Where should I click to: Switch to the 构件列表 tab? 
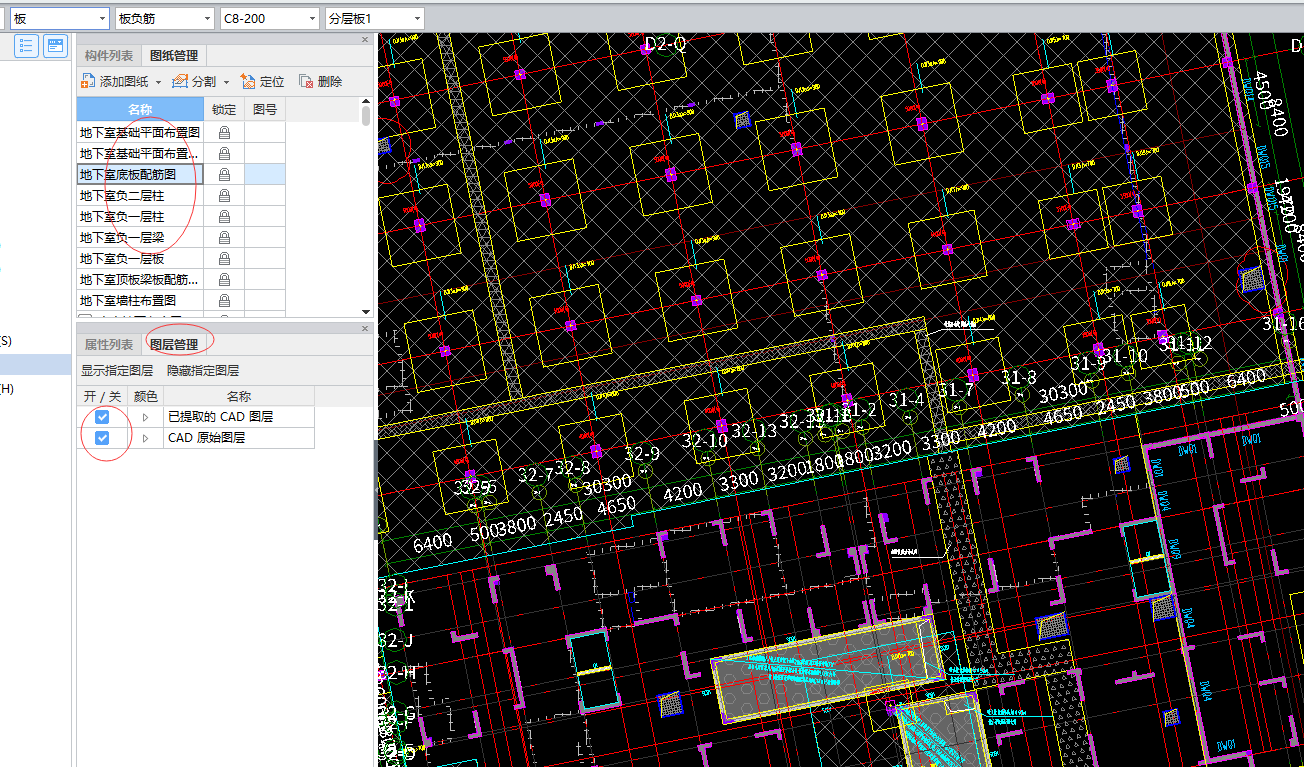[x=109, y=56]
